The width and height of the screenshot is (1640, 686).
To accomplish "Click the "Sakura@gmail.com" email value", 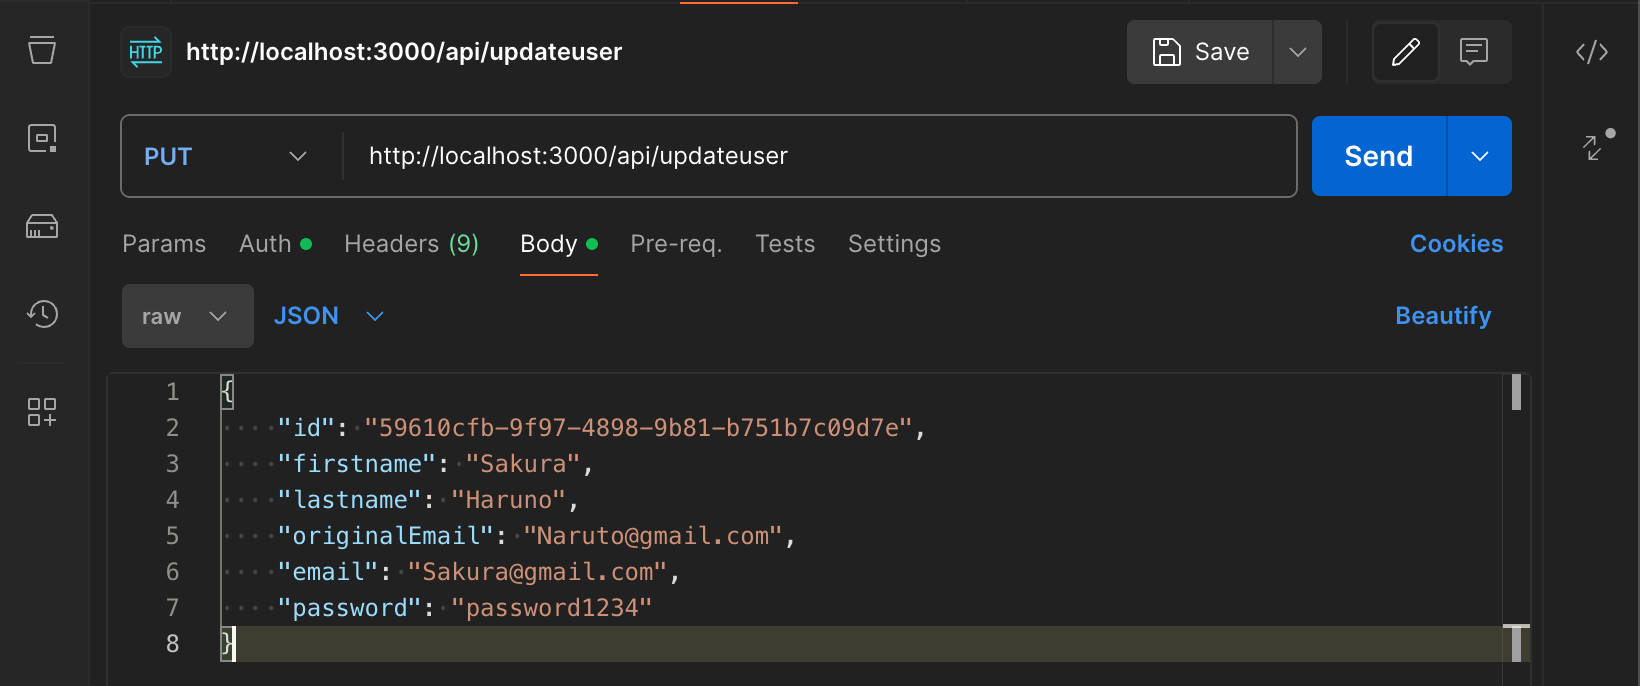I will click(x=537, y=572).
